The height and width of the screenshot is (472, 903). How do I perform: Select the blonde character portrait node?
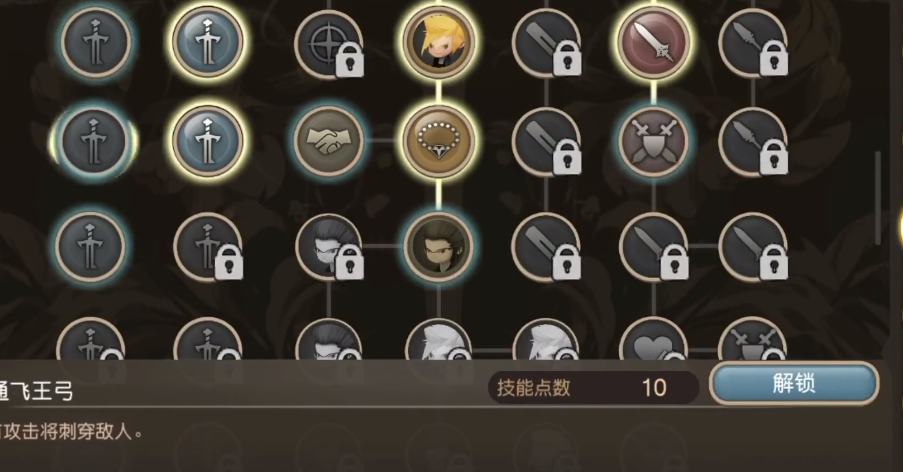(x=438, y=43)
